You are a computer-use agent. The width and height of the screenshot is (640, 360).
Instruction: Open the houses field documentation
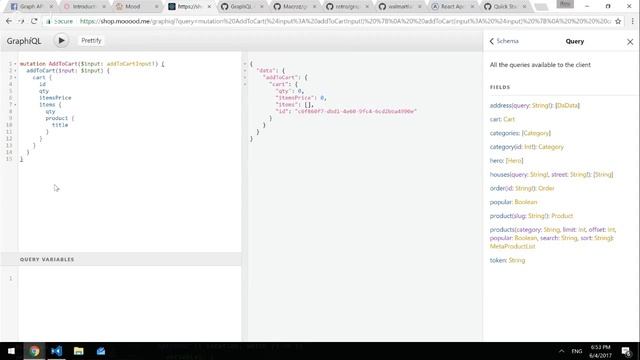(x=500, y=175)
